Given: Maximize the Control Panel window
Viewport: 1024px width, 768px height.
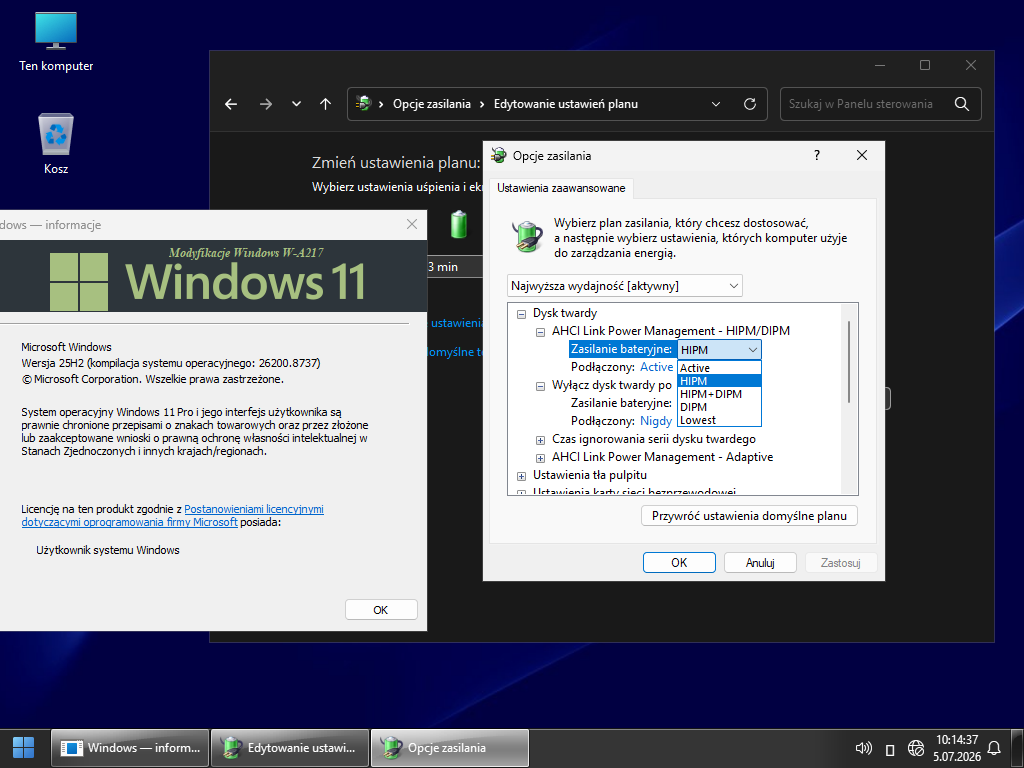Looking at the screenshot, I should pos(925,65).
